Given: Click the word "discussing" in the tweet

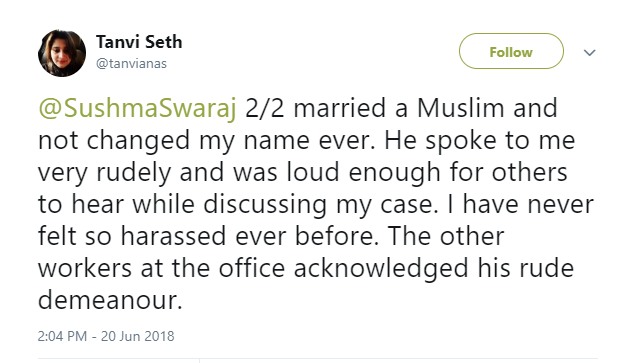Looking at the screenshot, I should click(264, 204).
